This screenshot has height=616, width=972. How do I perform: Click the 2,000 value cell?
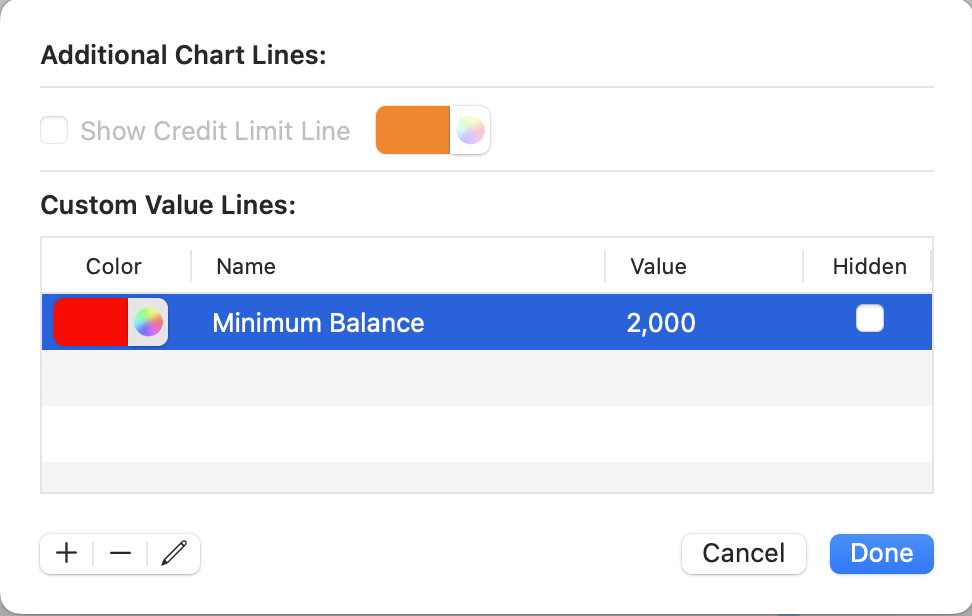(x=661, y=323)
